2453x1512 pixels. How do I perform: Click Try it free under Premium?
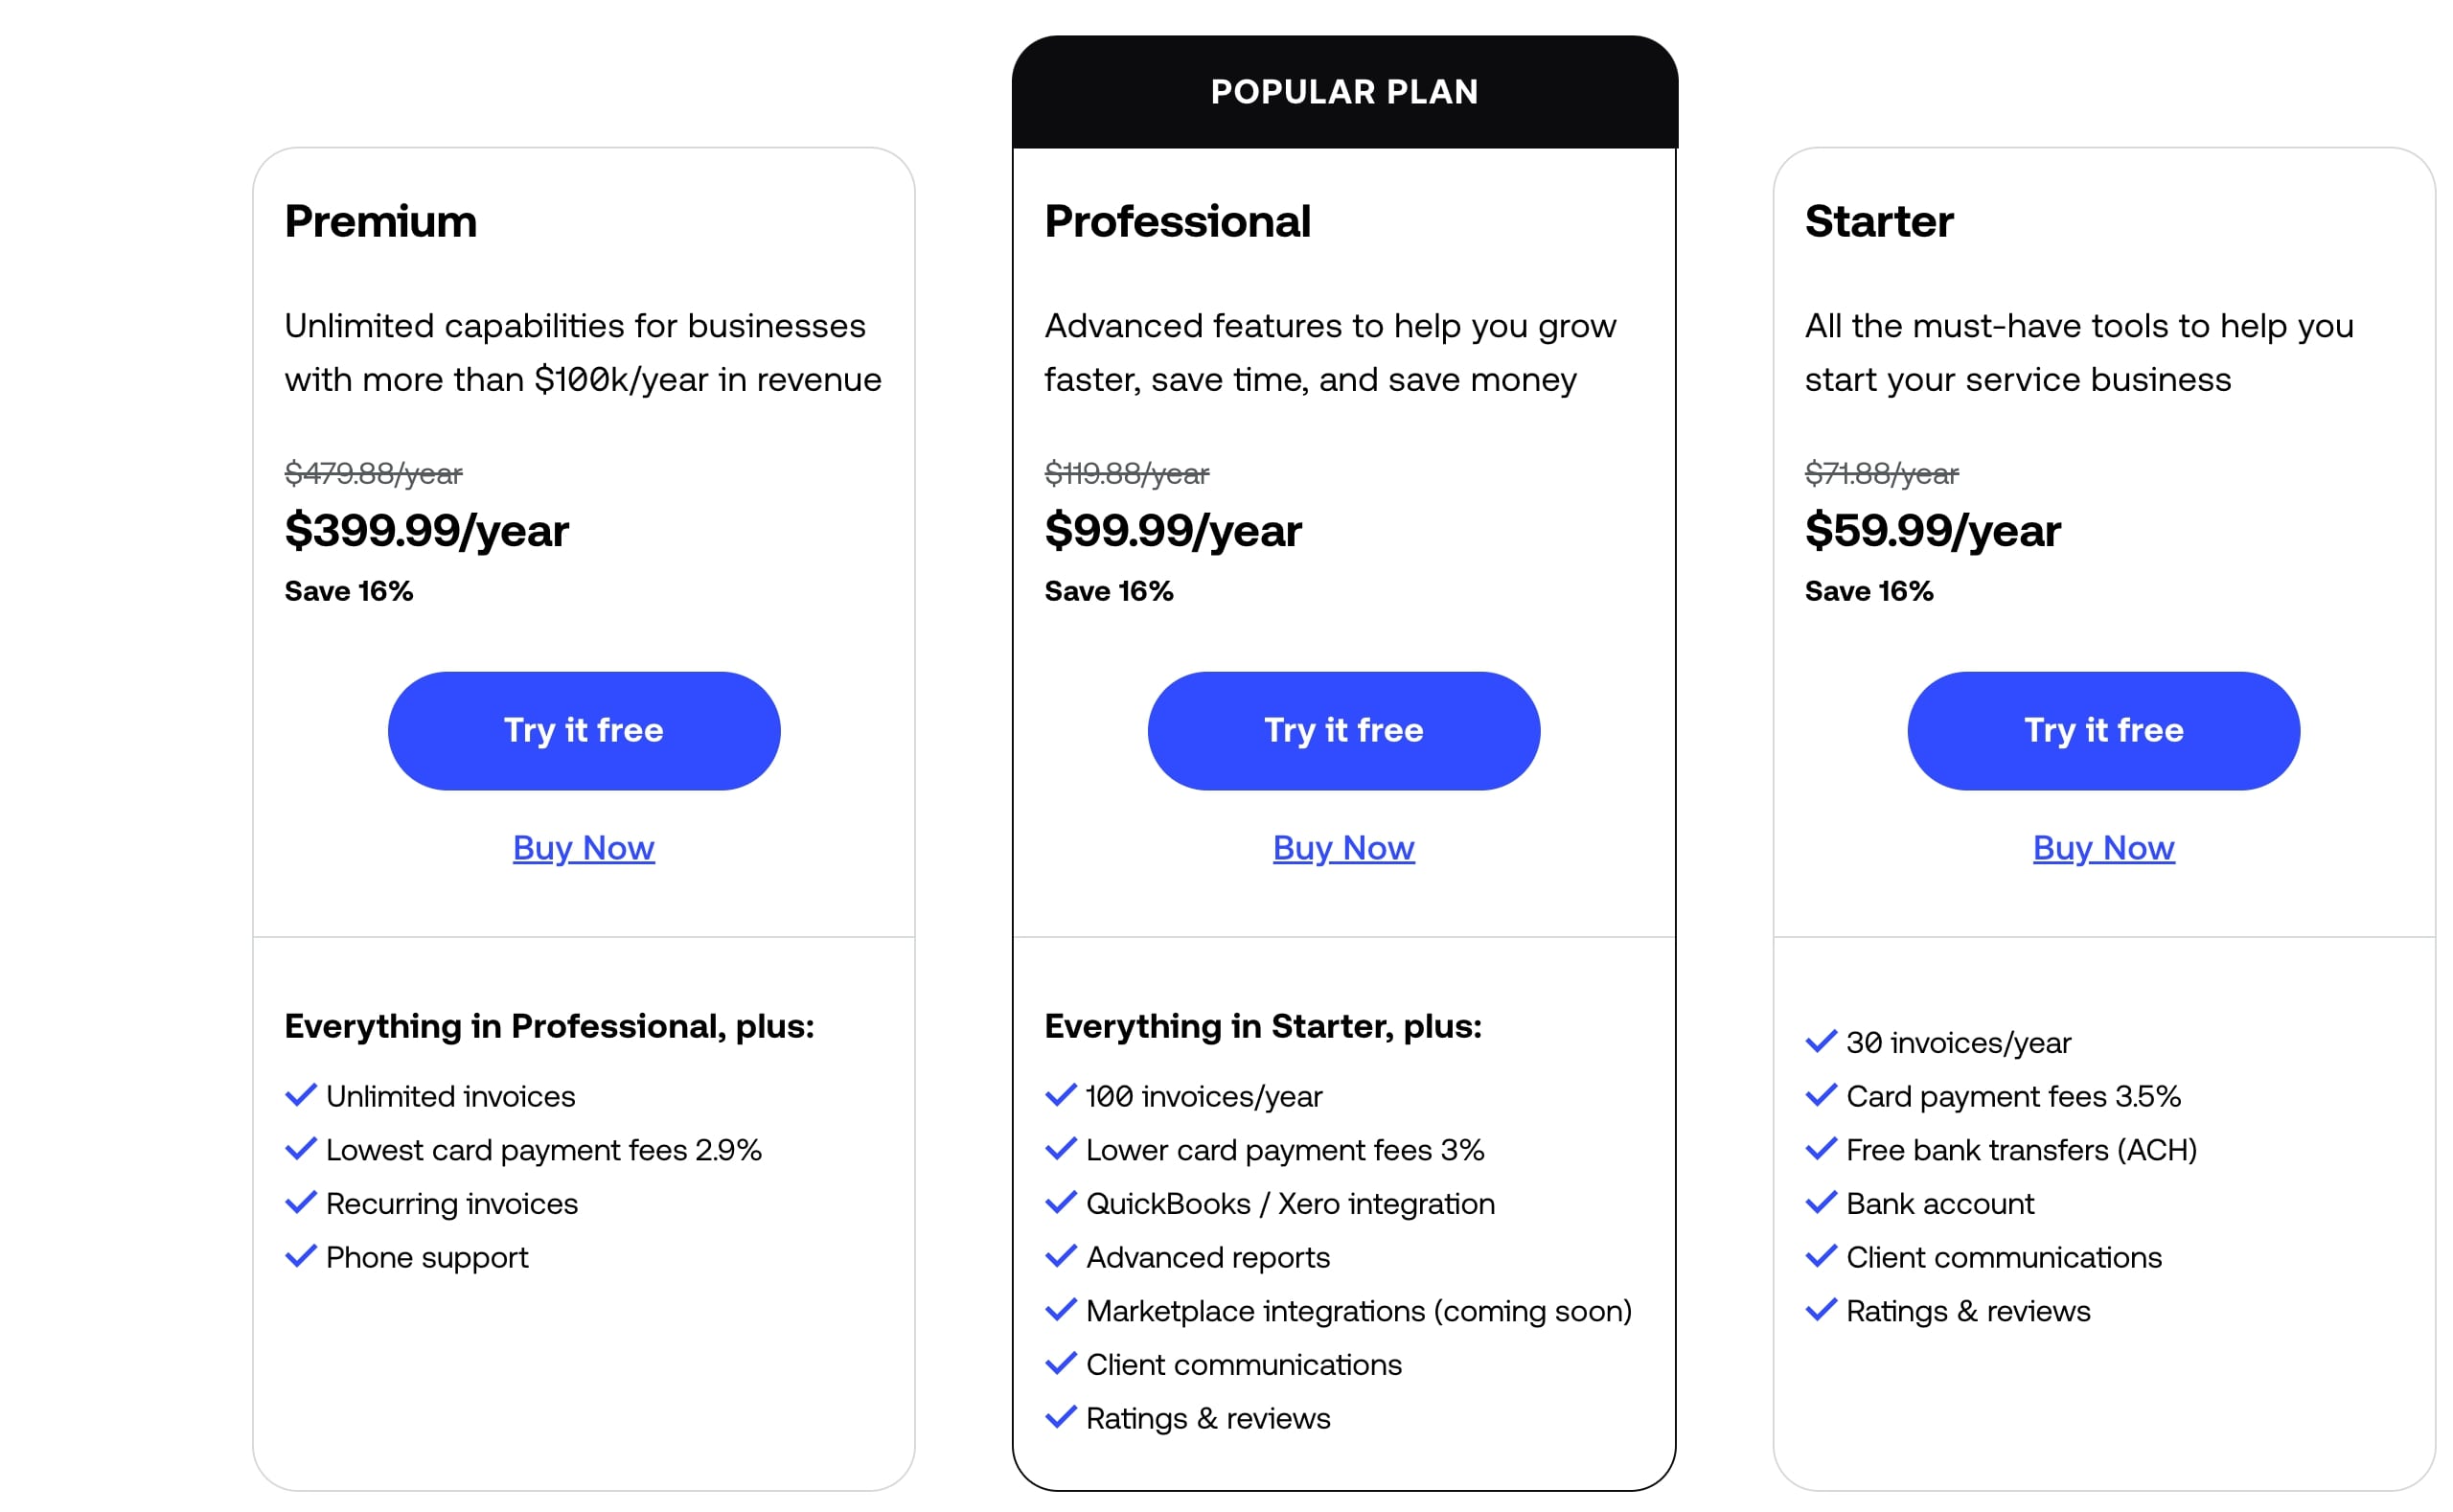click(584, 731)
